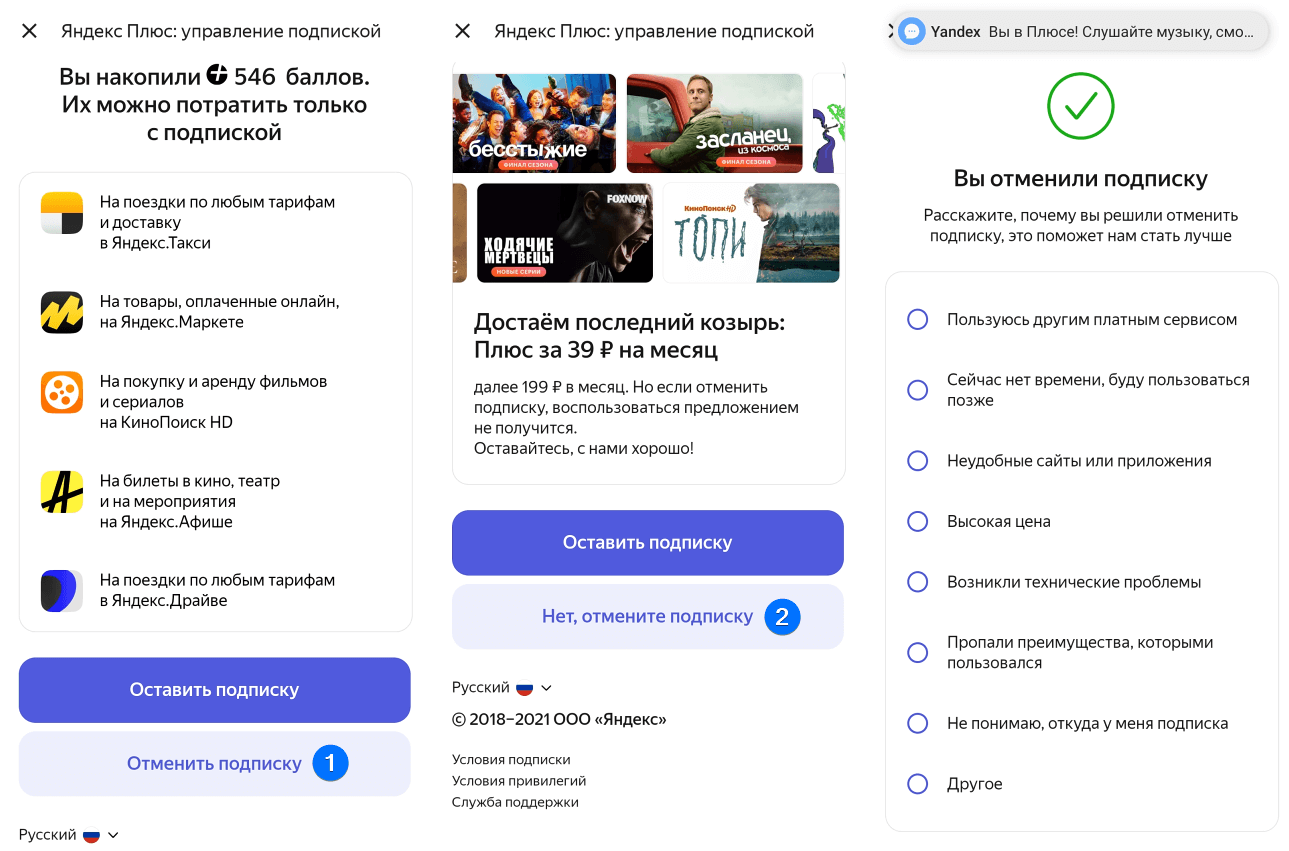The width and height of the screenshot is (1289, 851).
Task: Tap the Yandex notification chat icon
Action: click(912, 31)
